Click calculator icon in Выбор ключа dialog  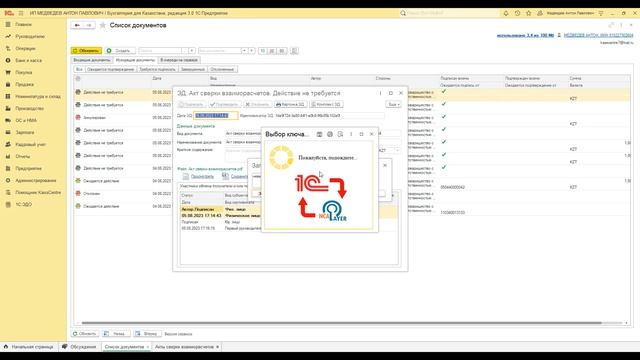320,134
